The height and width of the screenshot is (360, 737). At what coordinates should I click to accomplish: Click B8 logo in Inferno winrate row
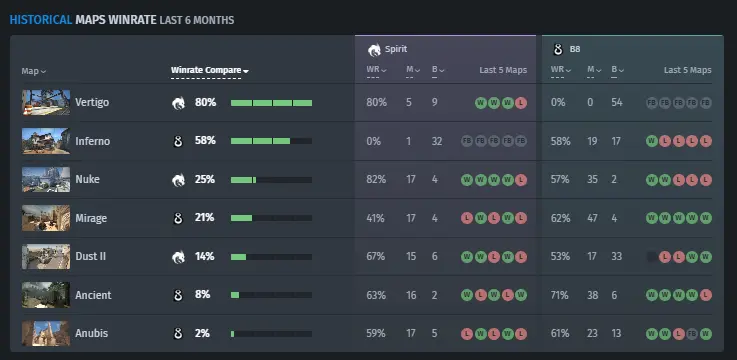click(178, 141)
